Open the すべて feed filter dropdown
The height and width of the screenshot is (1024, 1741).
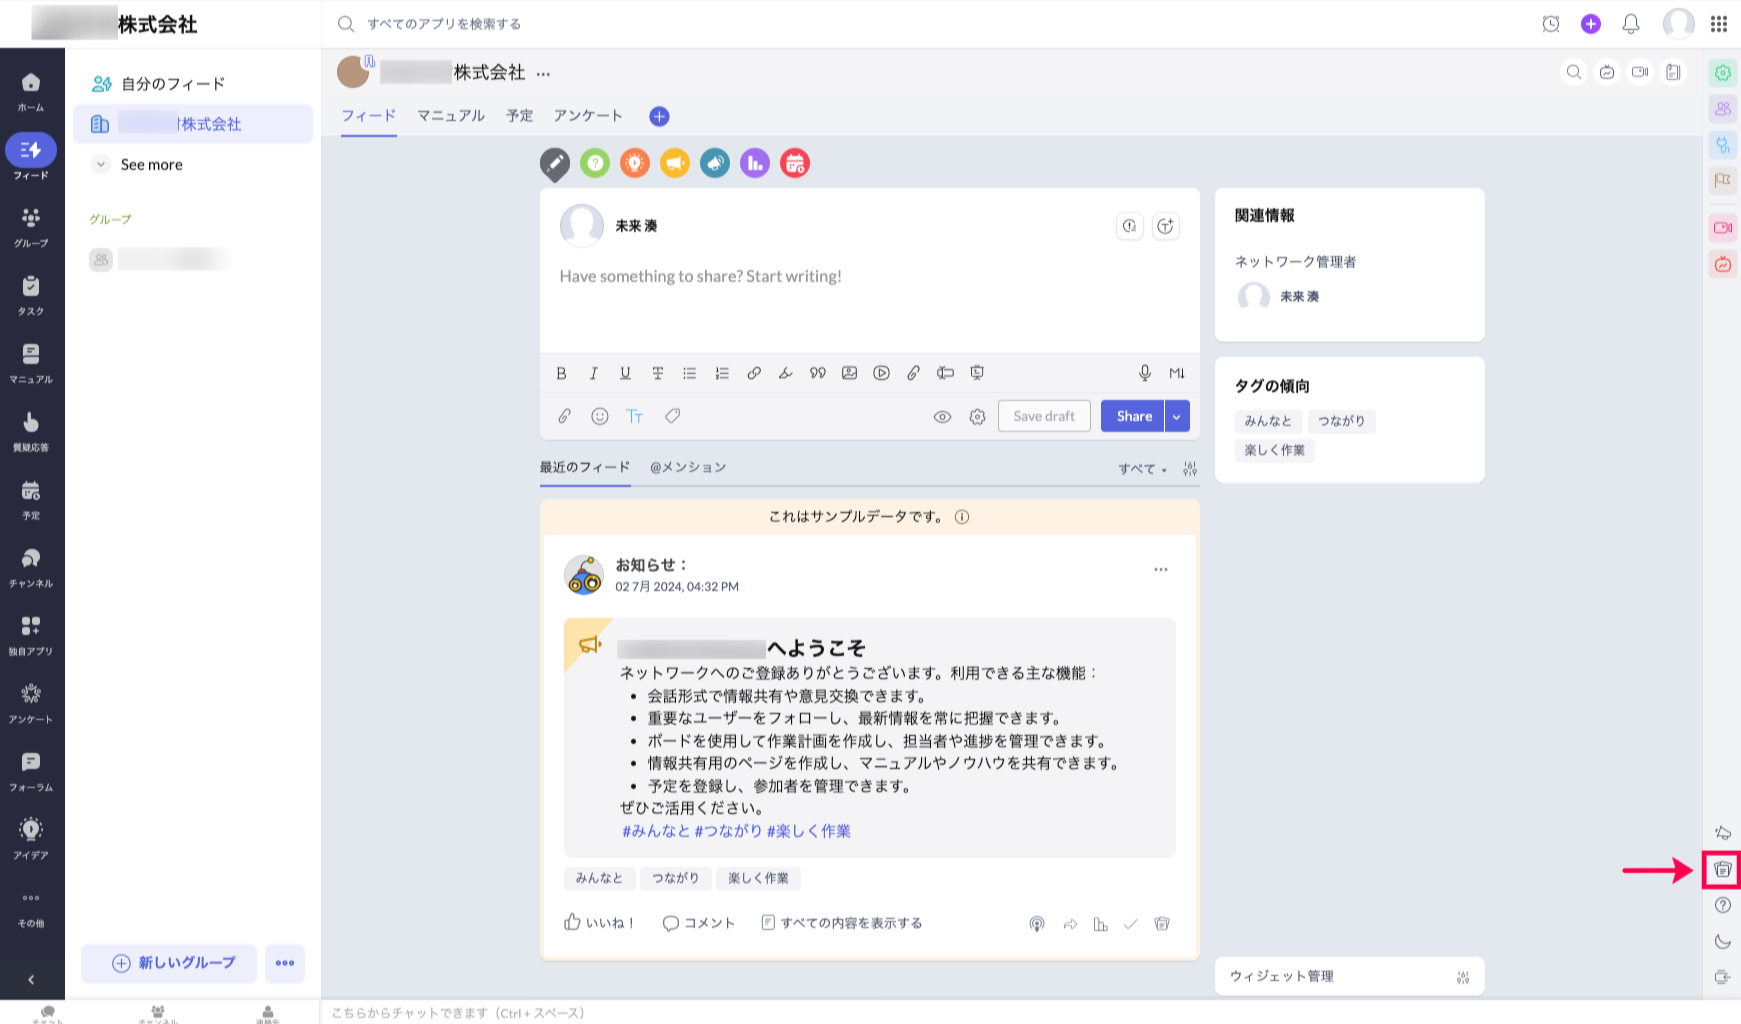pyautogui.click(x=1142, y=469)
